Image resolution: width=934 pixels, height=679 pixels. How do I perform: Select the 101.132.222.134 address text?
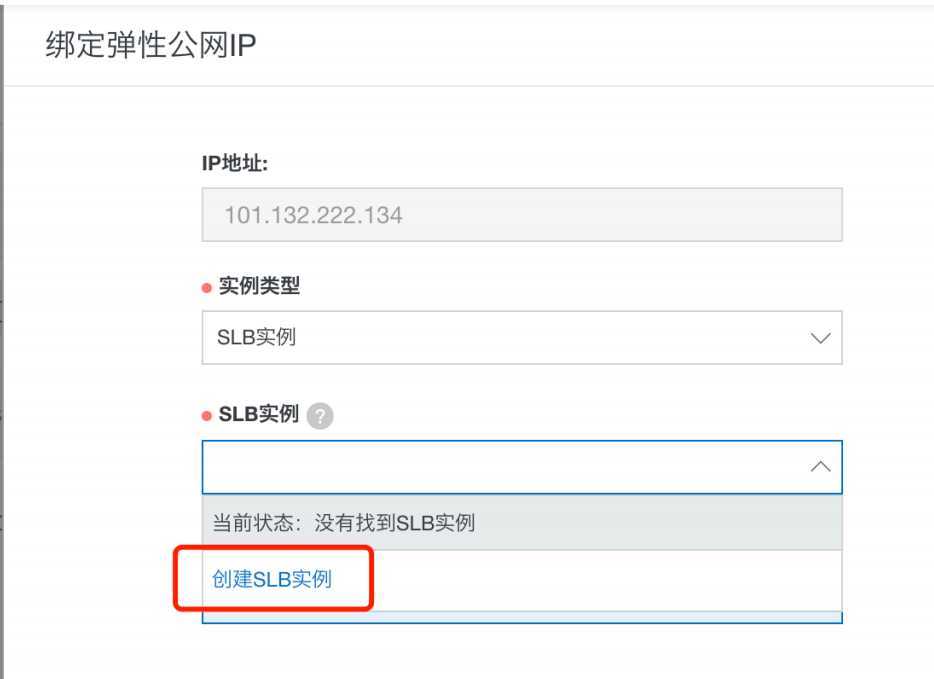[x=313, y=215]
